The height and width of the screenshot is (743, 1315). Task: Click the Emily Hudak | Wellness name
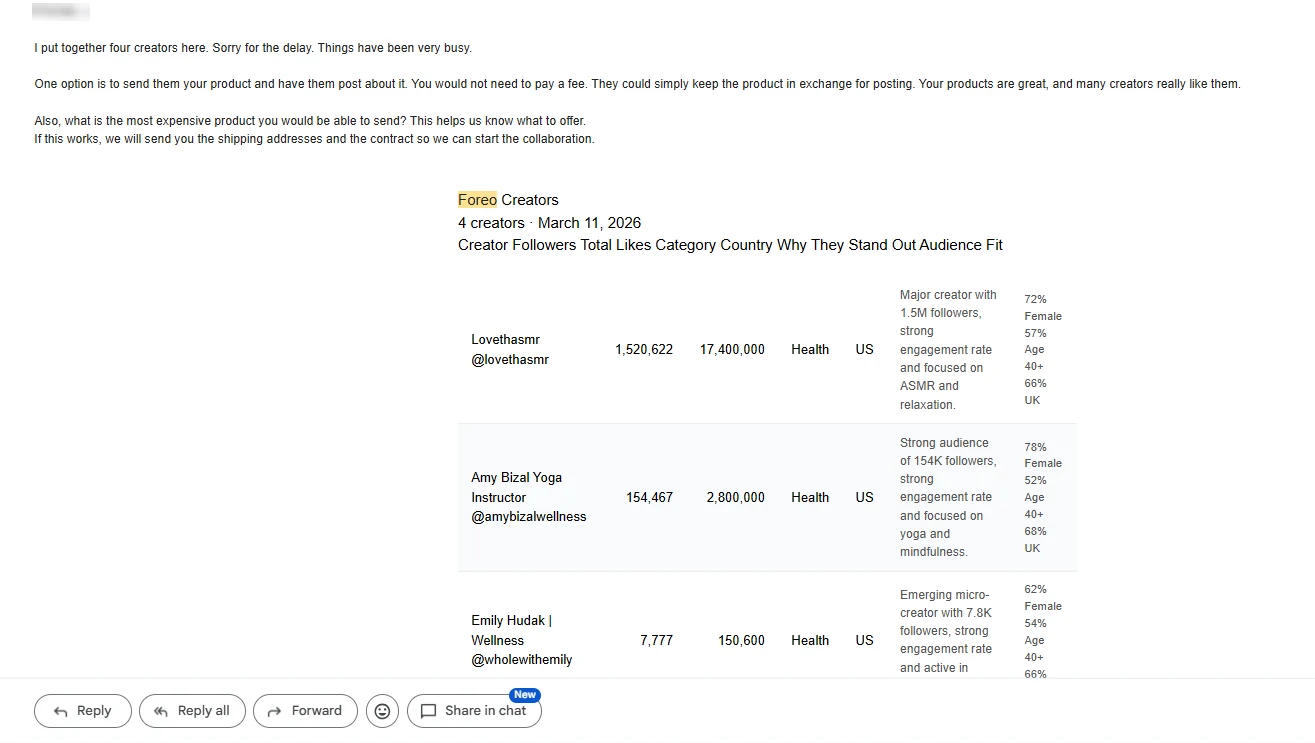[x=511, y=630]
